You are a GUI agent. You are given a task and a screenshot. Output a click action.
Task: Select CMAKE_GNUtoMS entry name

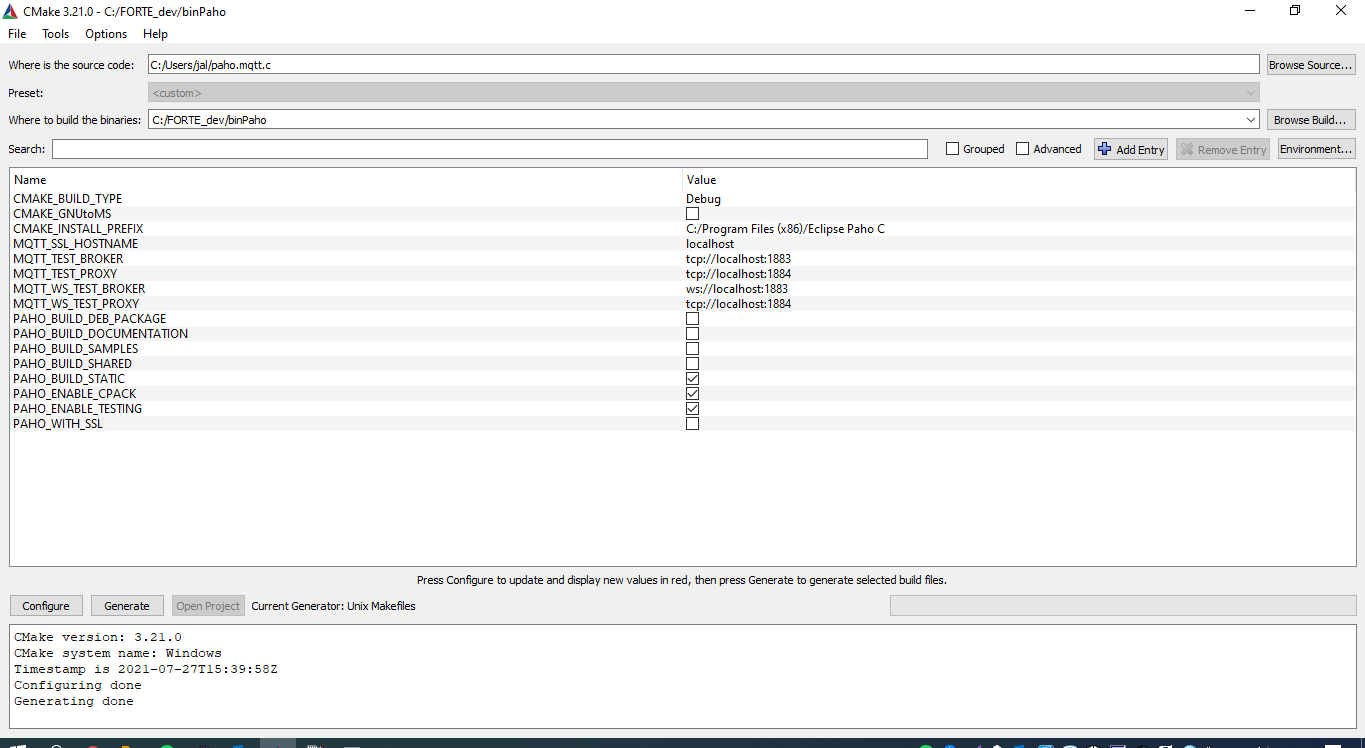(x=62, y=214)
